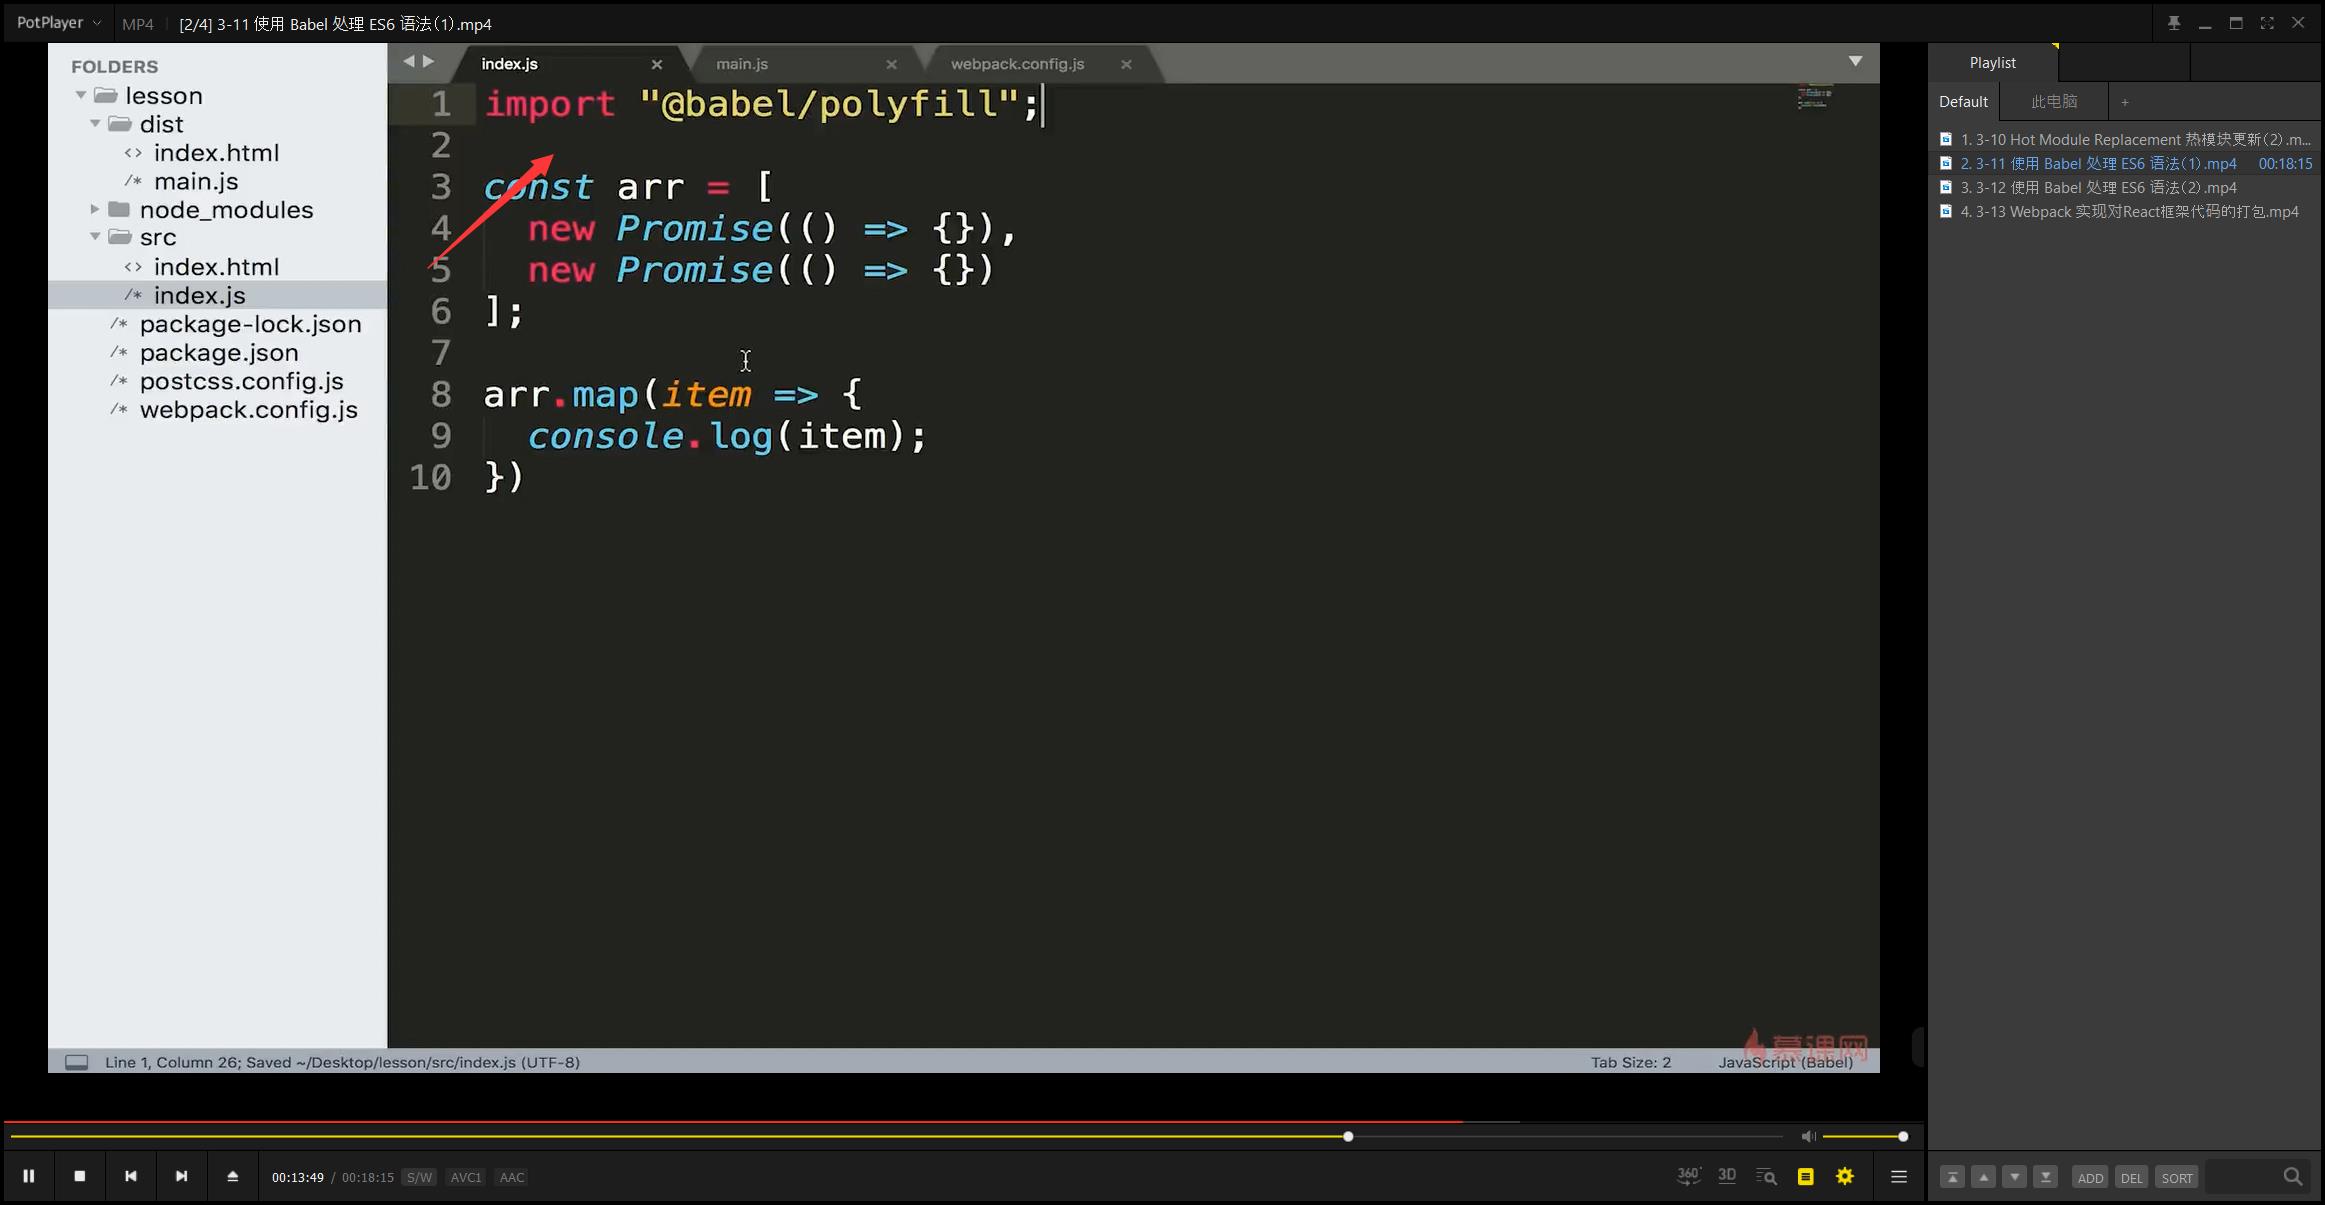Click the playlist search input field
The height and width of the screenshot is (1205, 2325).
click(x=2241, y=1177)
